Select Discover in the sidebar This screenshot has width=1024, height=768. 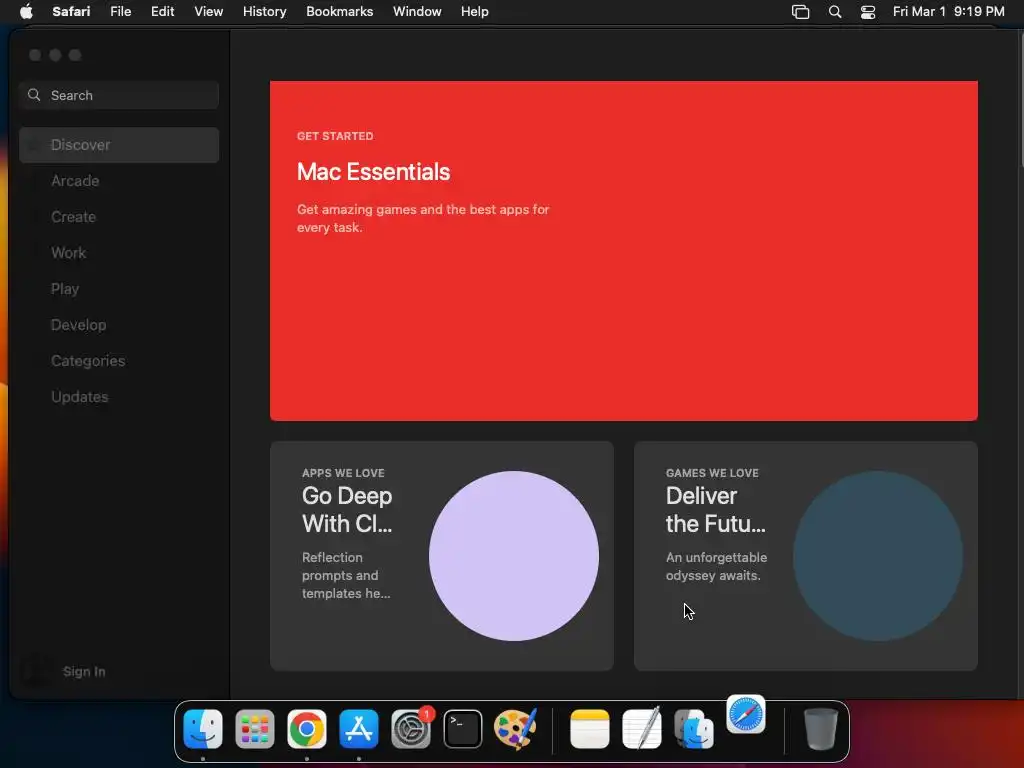(119, 145)
